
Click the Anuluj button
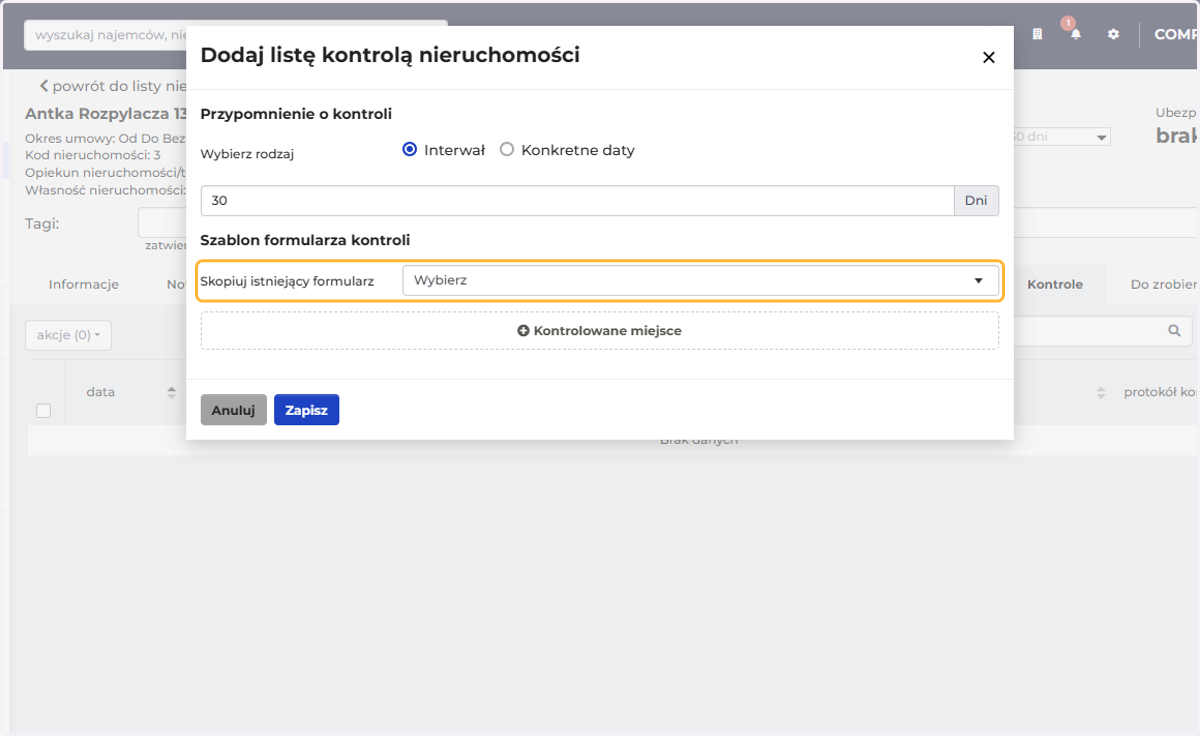tap(233, 410)
